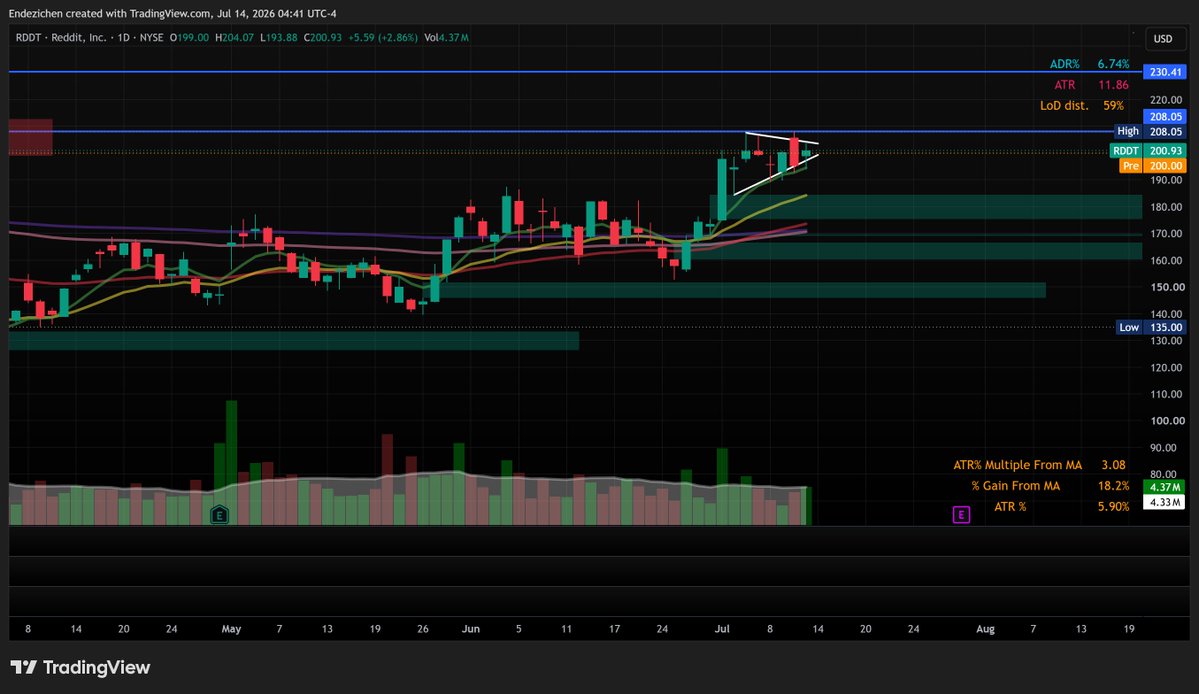Click the topmost blue 208.05 price label

click(x=1165, y=116)
